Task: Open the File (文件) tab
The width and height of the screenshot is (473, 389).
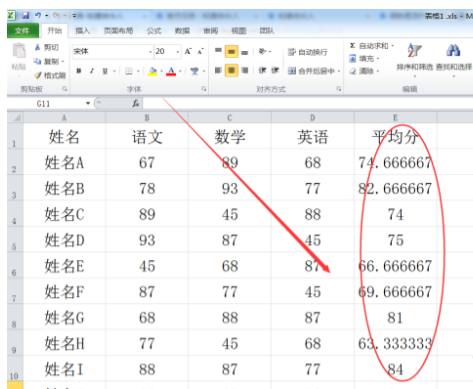Action: (22, 31)
